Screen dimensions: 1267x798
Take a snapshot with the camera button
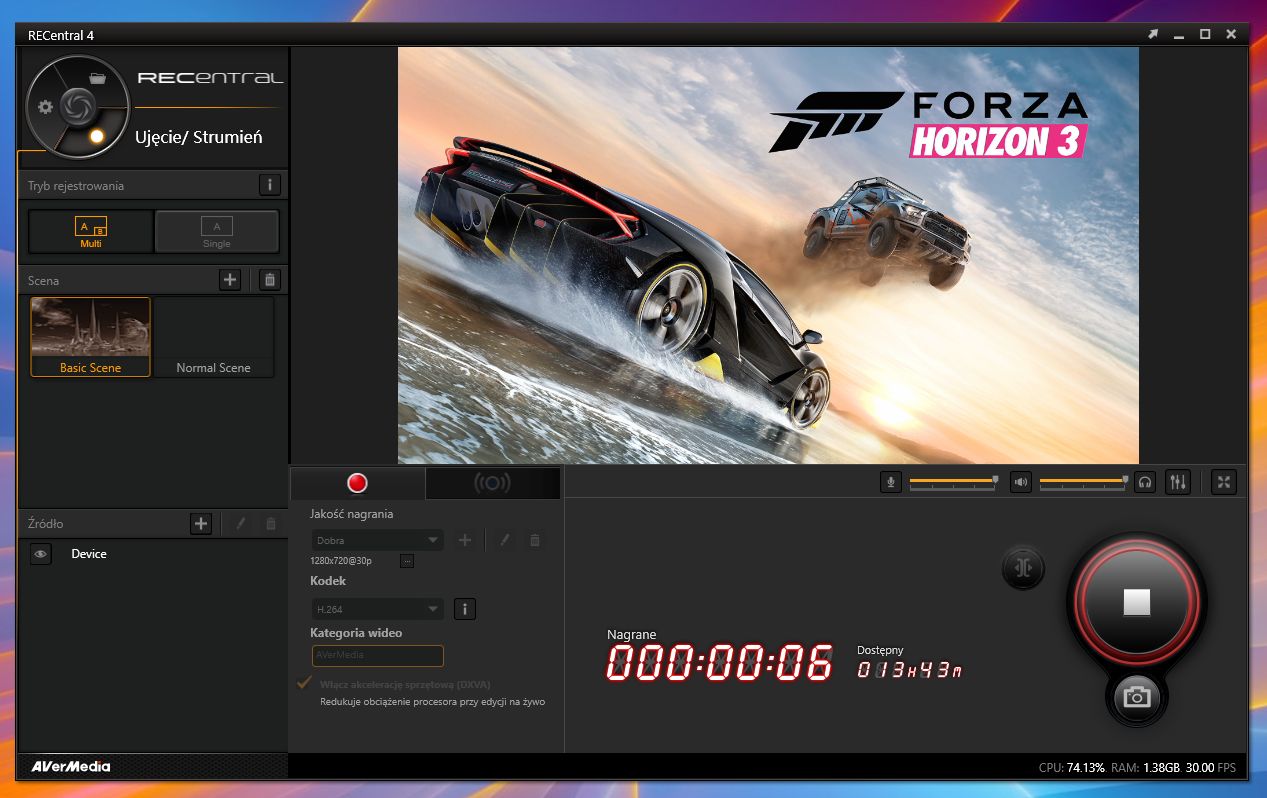point(1137,697)
